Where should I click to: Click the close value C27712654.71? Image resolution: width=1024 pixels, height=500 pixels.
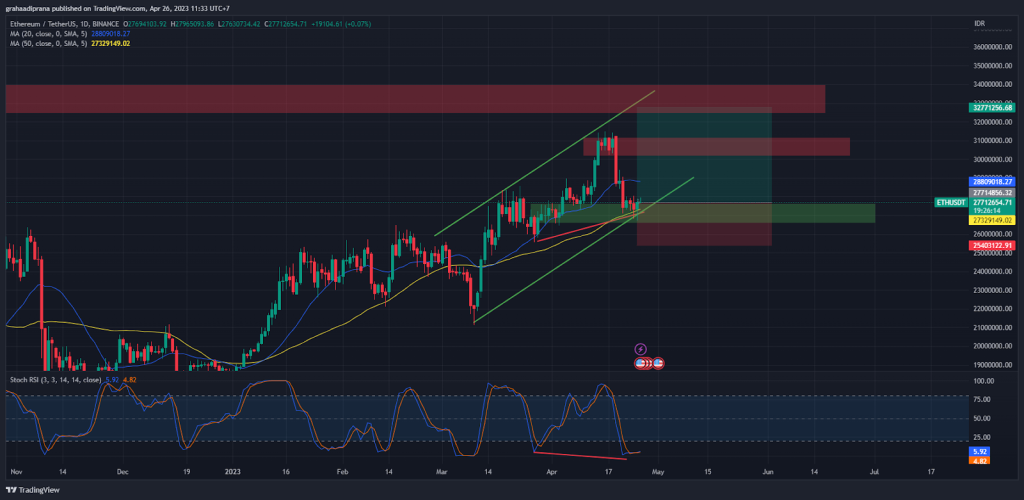pos(285,23)
